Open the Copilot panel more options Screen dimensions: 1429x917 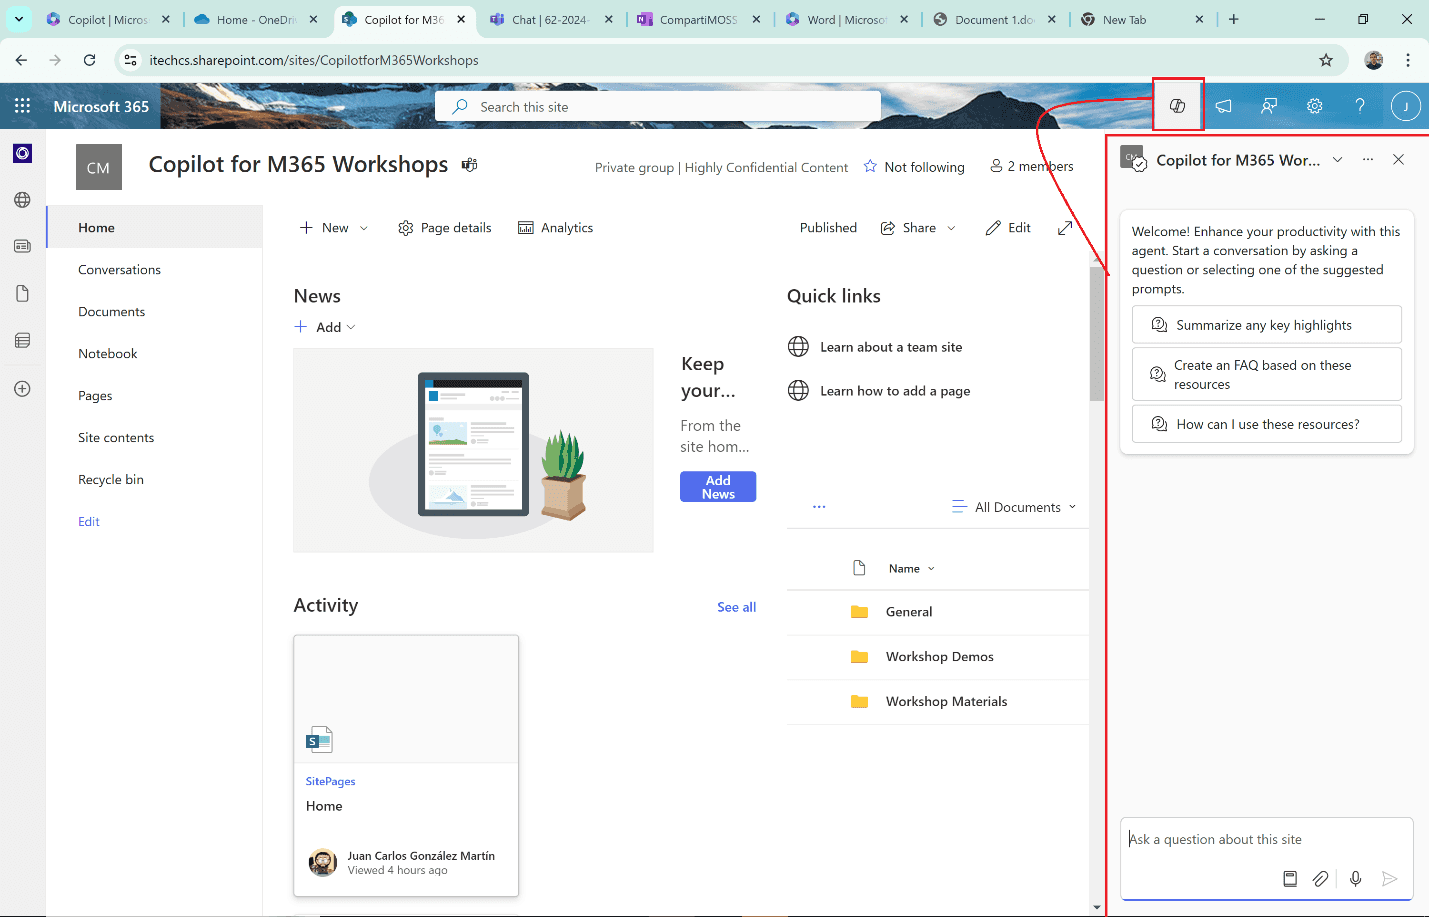(x=1368, y=160)
